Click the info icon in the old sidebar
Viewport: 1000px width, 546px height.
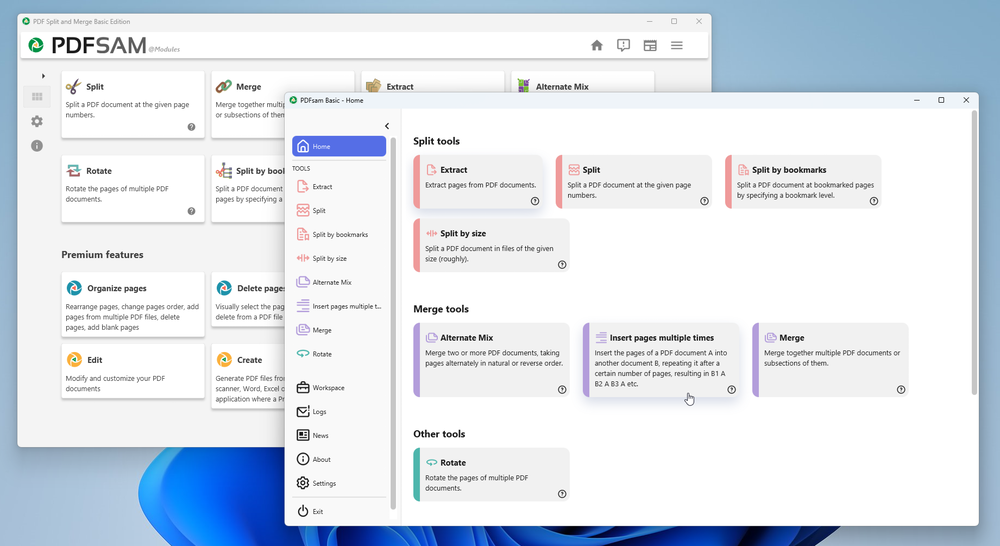(x=37, y=146)
